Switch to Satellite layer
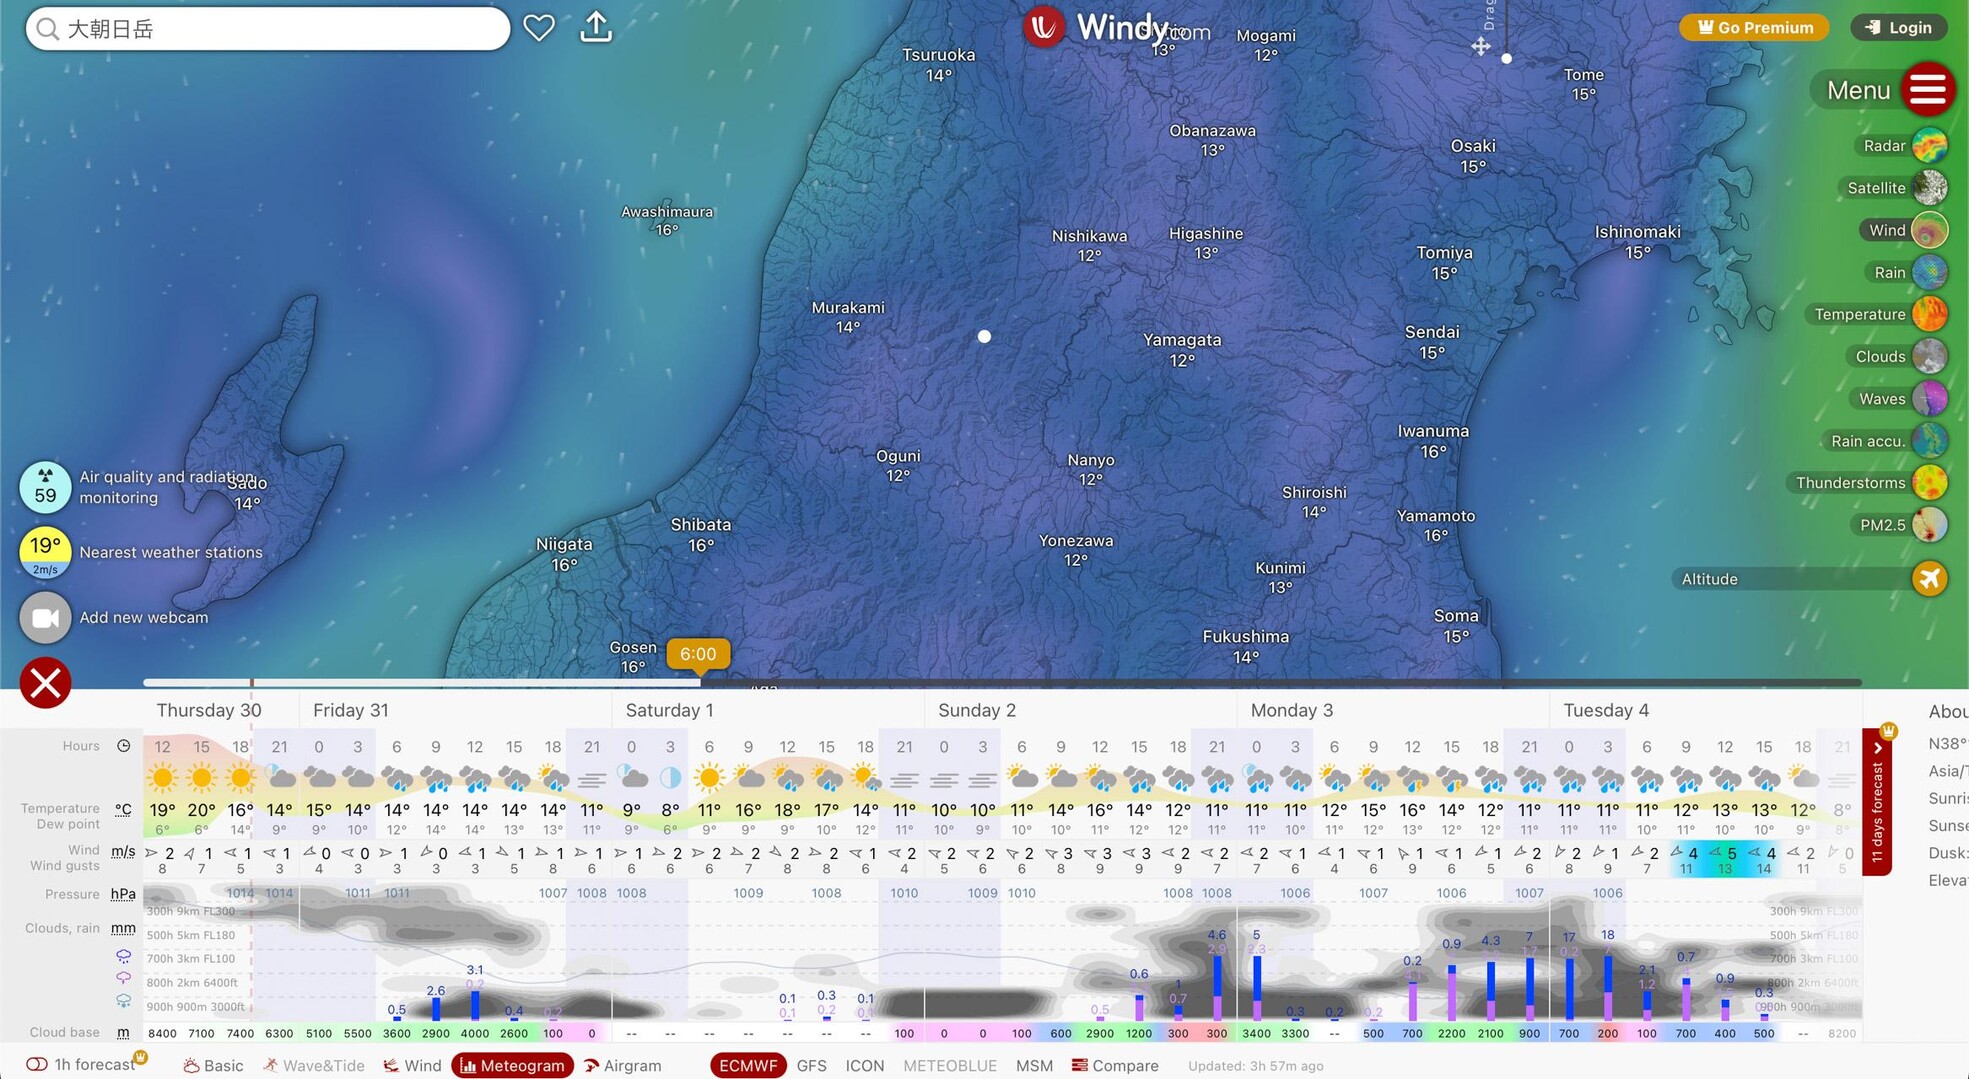The image size is (1969, 1079). (1929, 188)
